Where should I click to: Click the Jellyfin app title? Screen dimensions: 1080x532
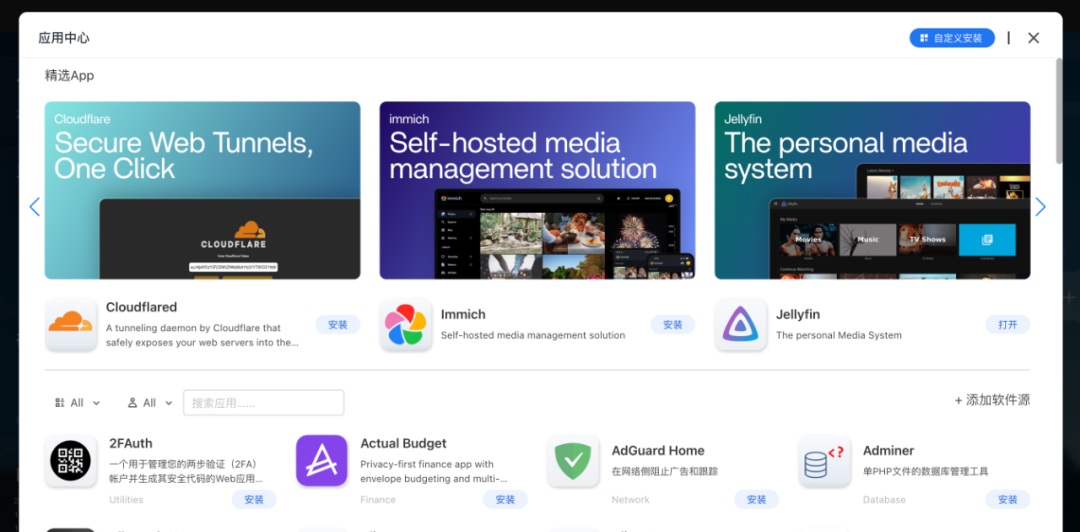(798, 314)
